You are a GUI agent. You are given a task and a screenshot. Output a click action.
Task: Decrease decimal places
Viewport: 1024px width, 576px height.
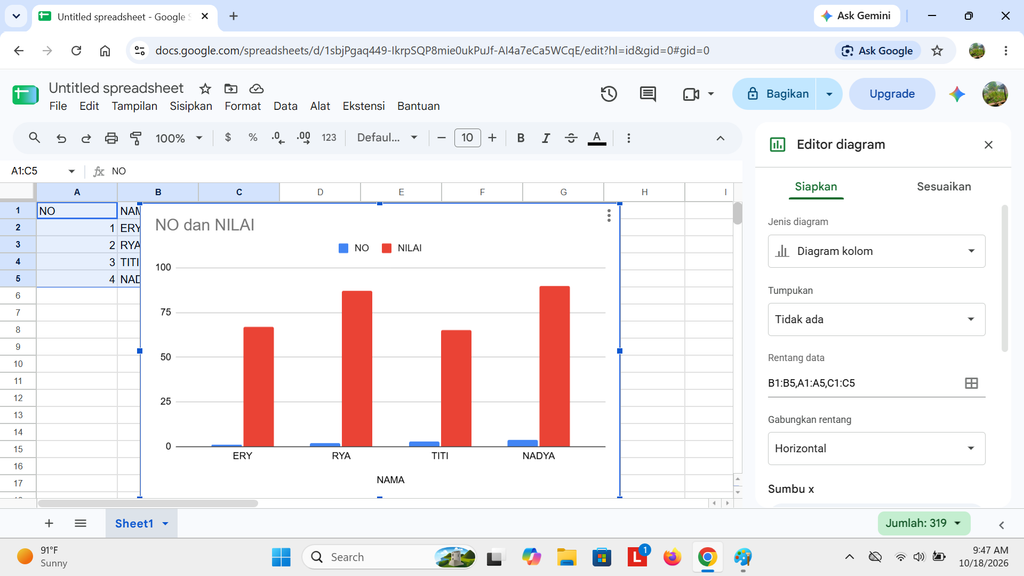(x=278, y=138)
